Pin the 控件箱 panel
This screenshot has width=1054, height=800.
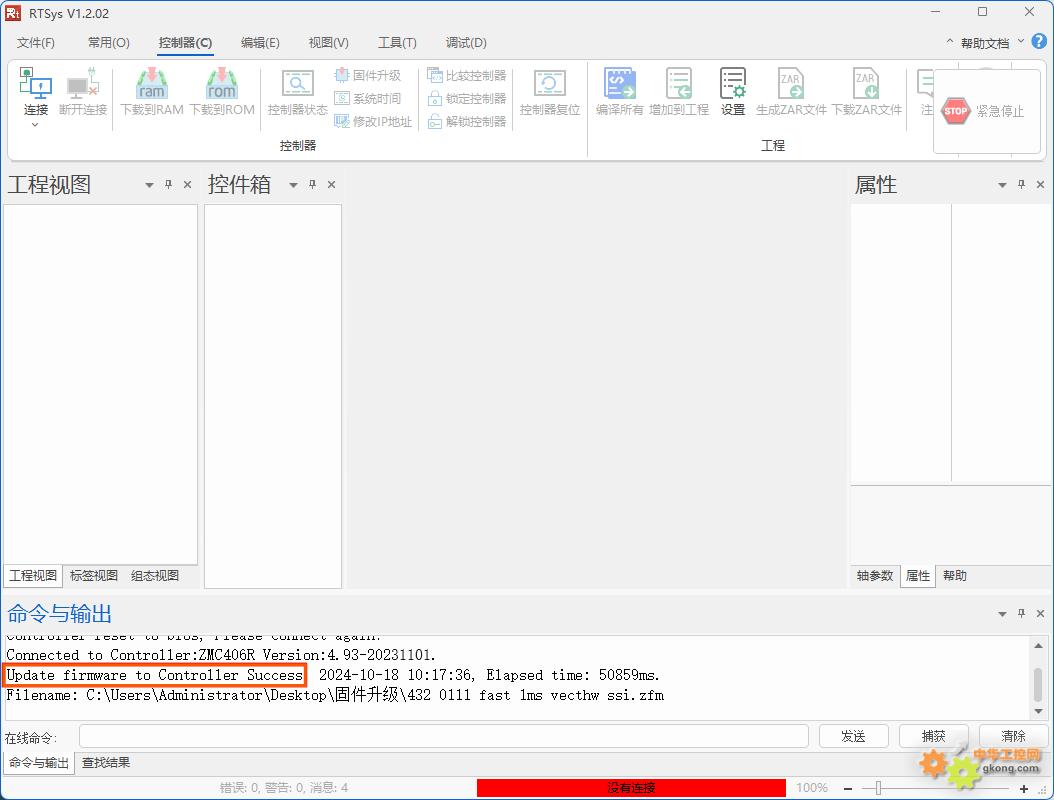pos(312,184)
